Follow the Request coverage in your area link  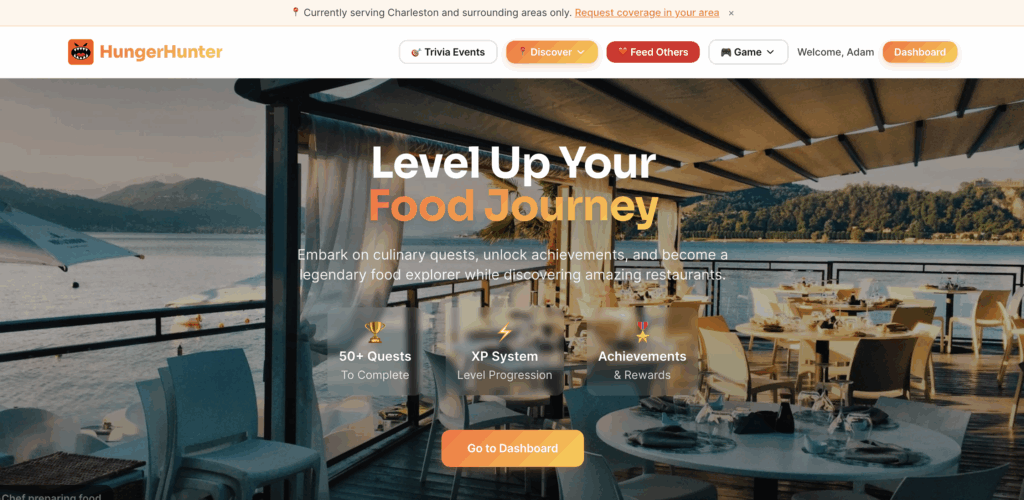click(647, 12)
